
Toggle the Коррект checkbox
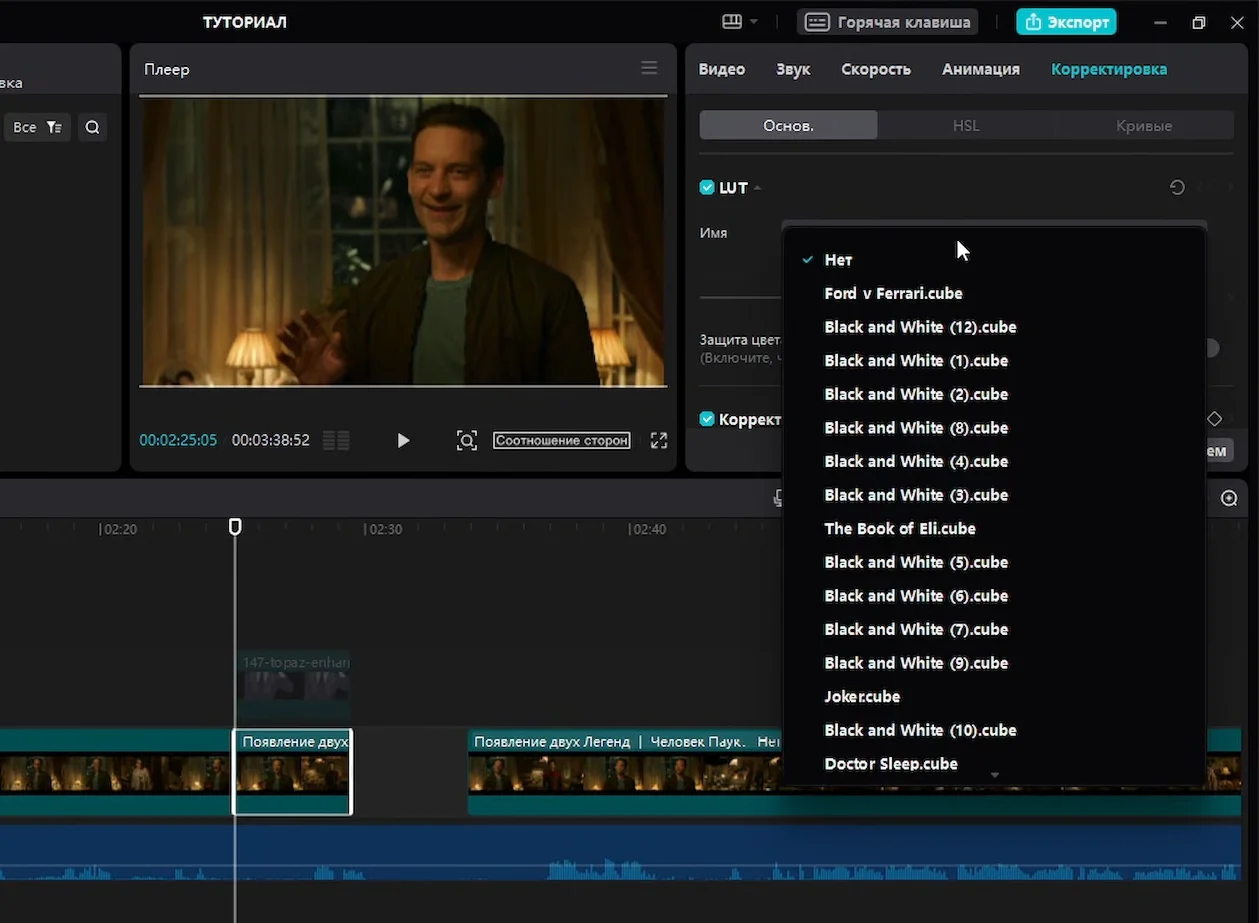tap(707, 419)
